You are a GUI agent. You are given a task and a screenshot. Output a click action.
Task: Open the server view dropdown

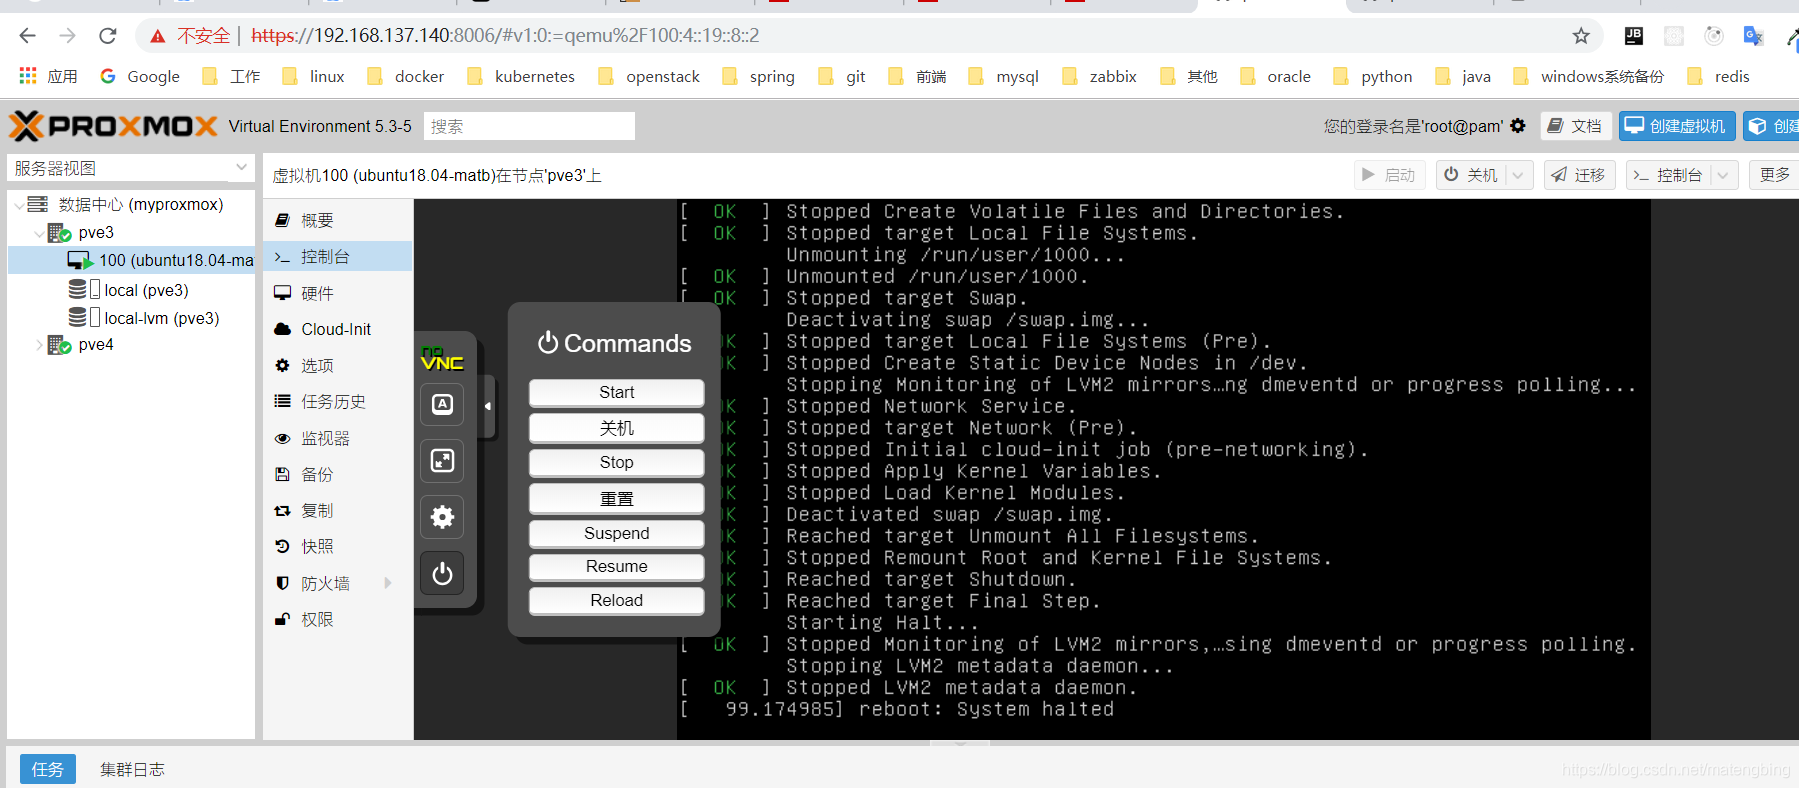click(x=241, y=168)
